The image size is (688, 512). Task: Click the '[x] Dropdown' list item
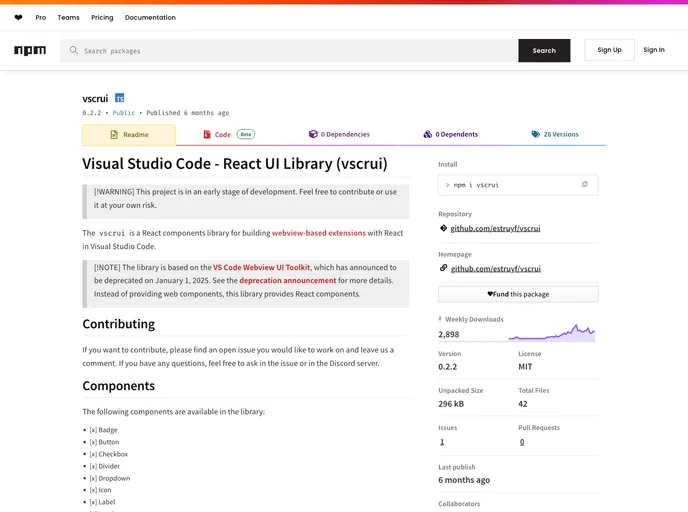[110, 478]
